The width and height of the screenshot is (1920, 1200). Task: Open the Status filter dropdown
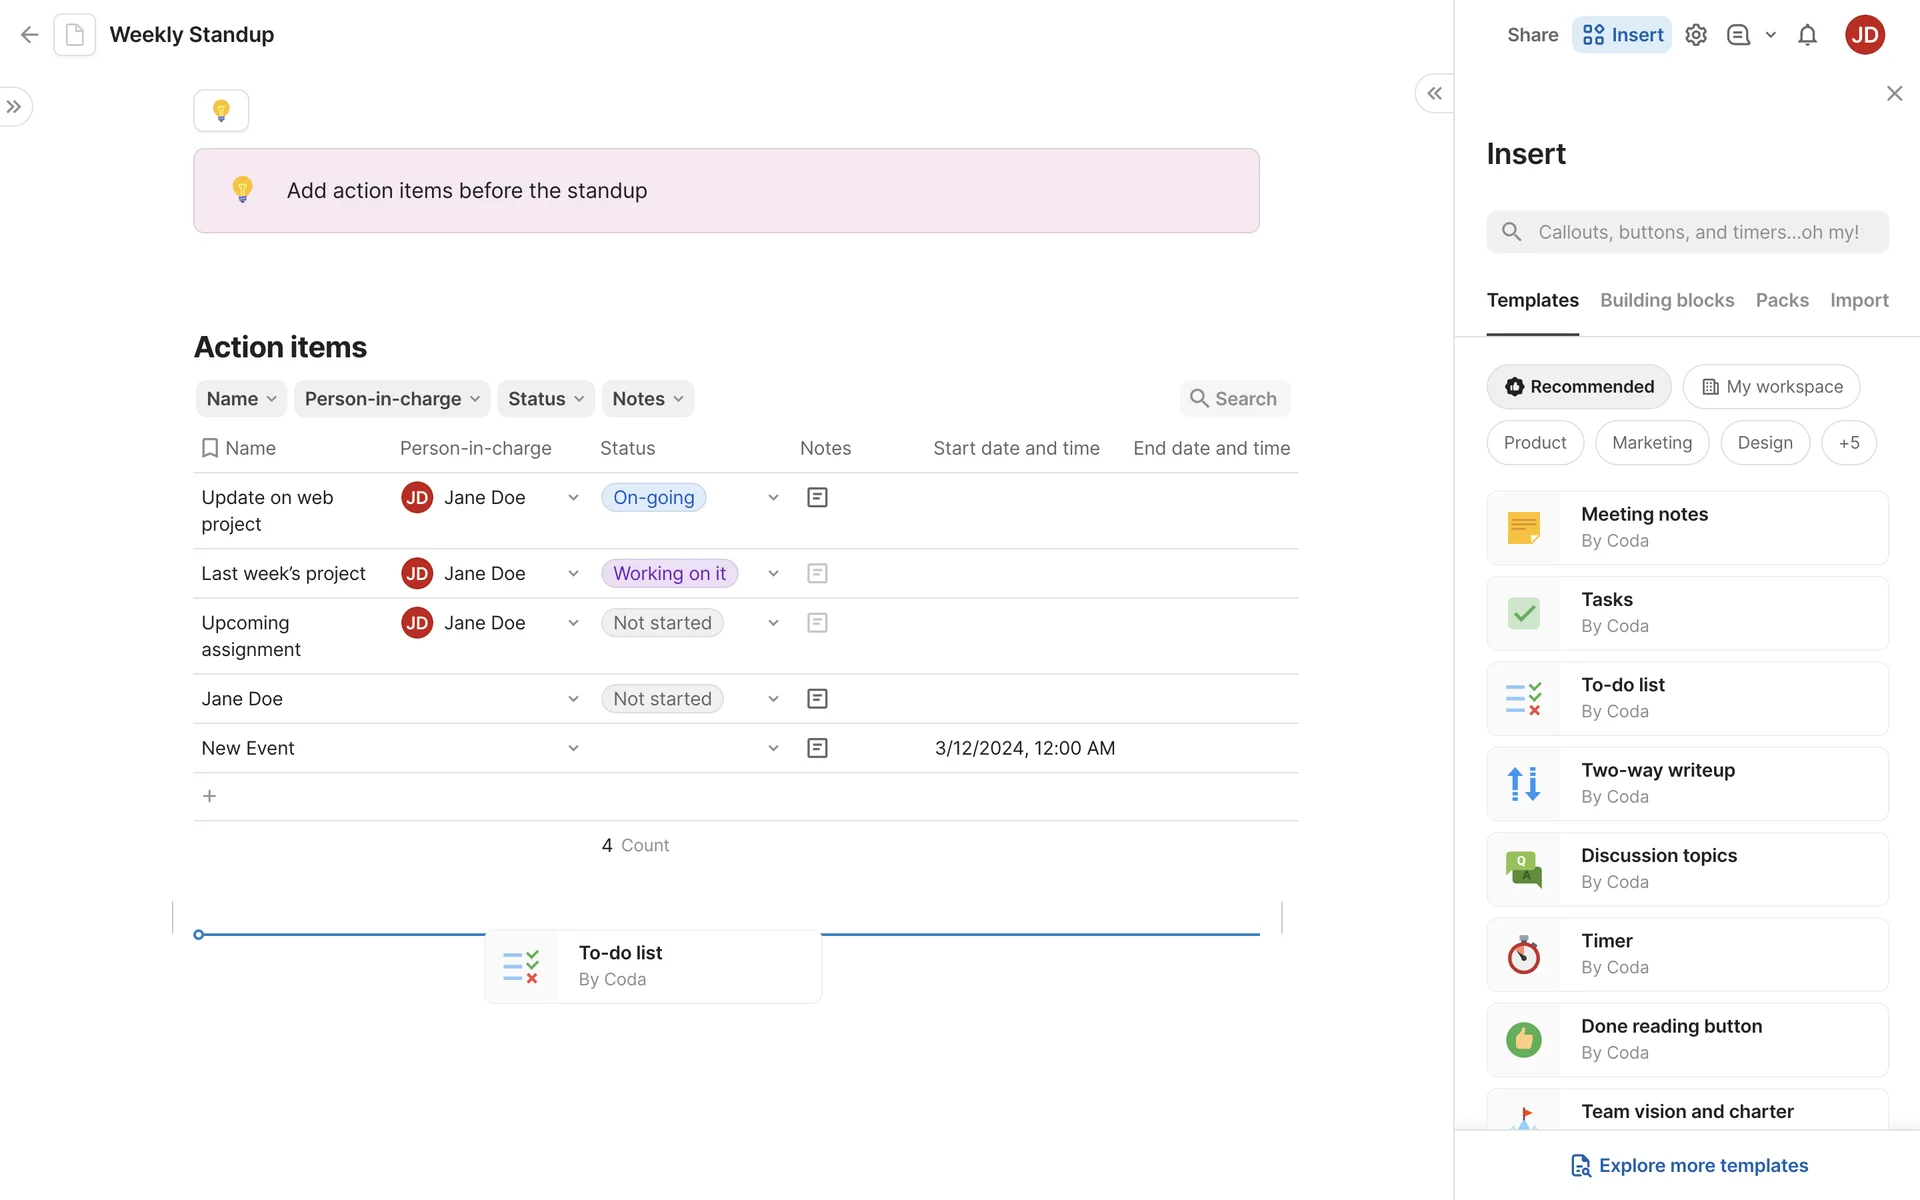pos(545,399)
